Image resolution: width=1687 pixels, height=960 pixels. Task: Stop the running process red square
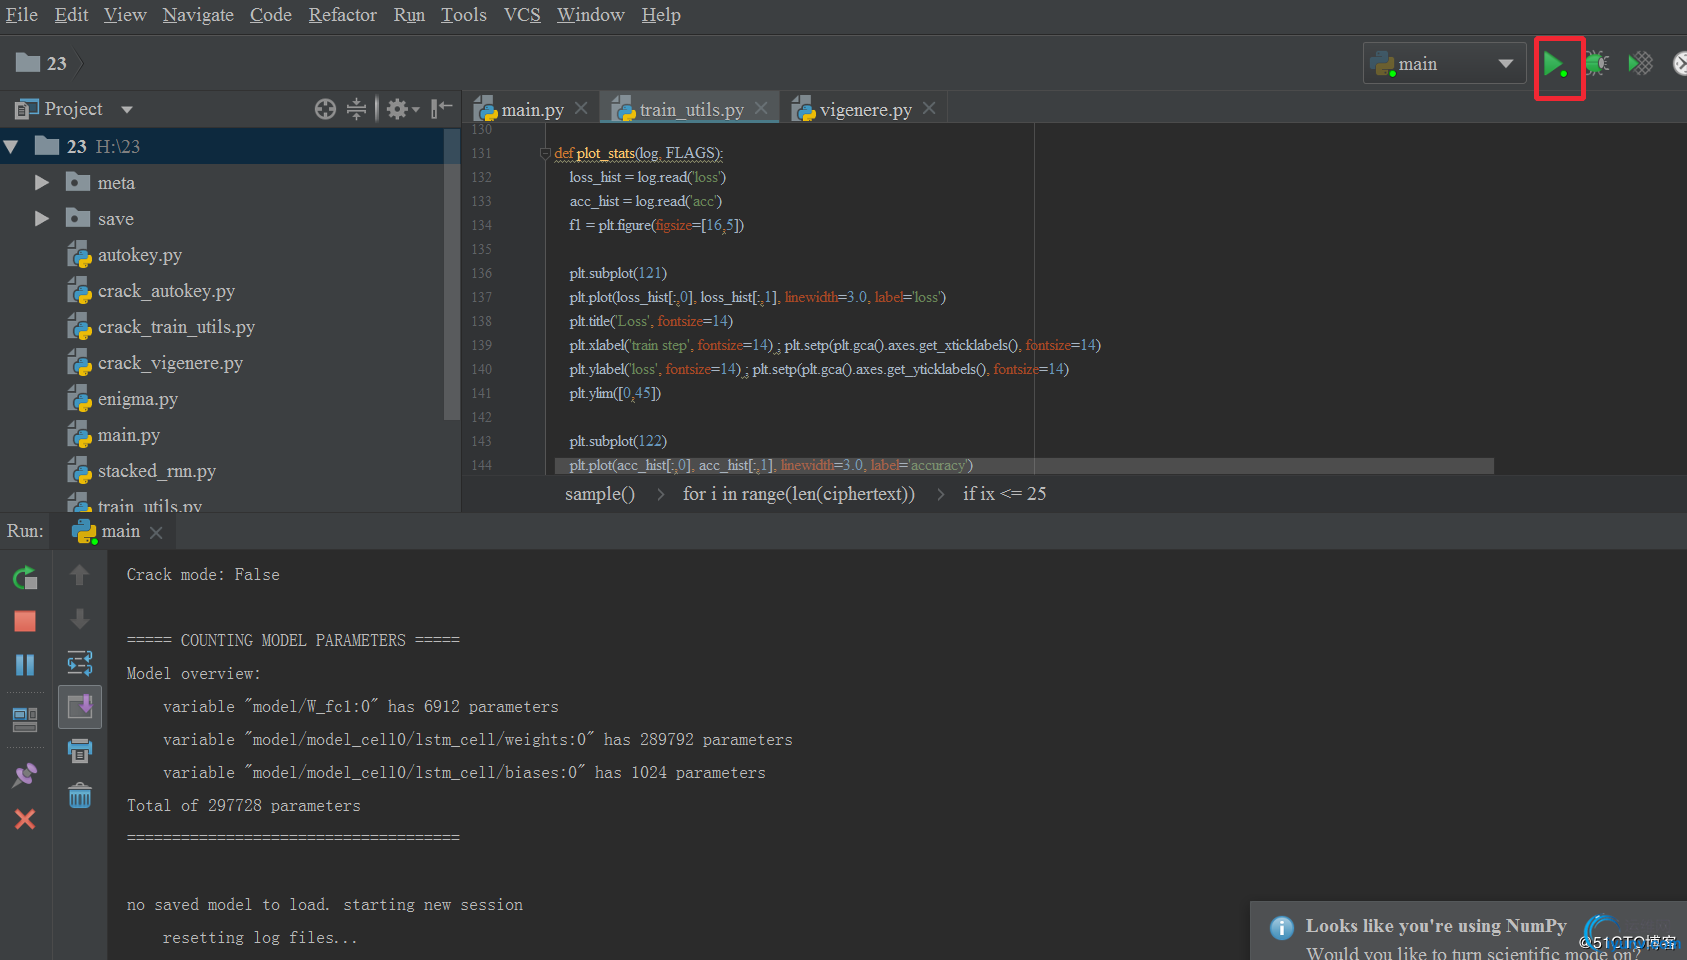click(x=25, y=621)
